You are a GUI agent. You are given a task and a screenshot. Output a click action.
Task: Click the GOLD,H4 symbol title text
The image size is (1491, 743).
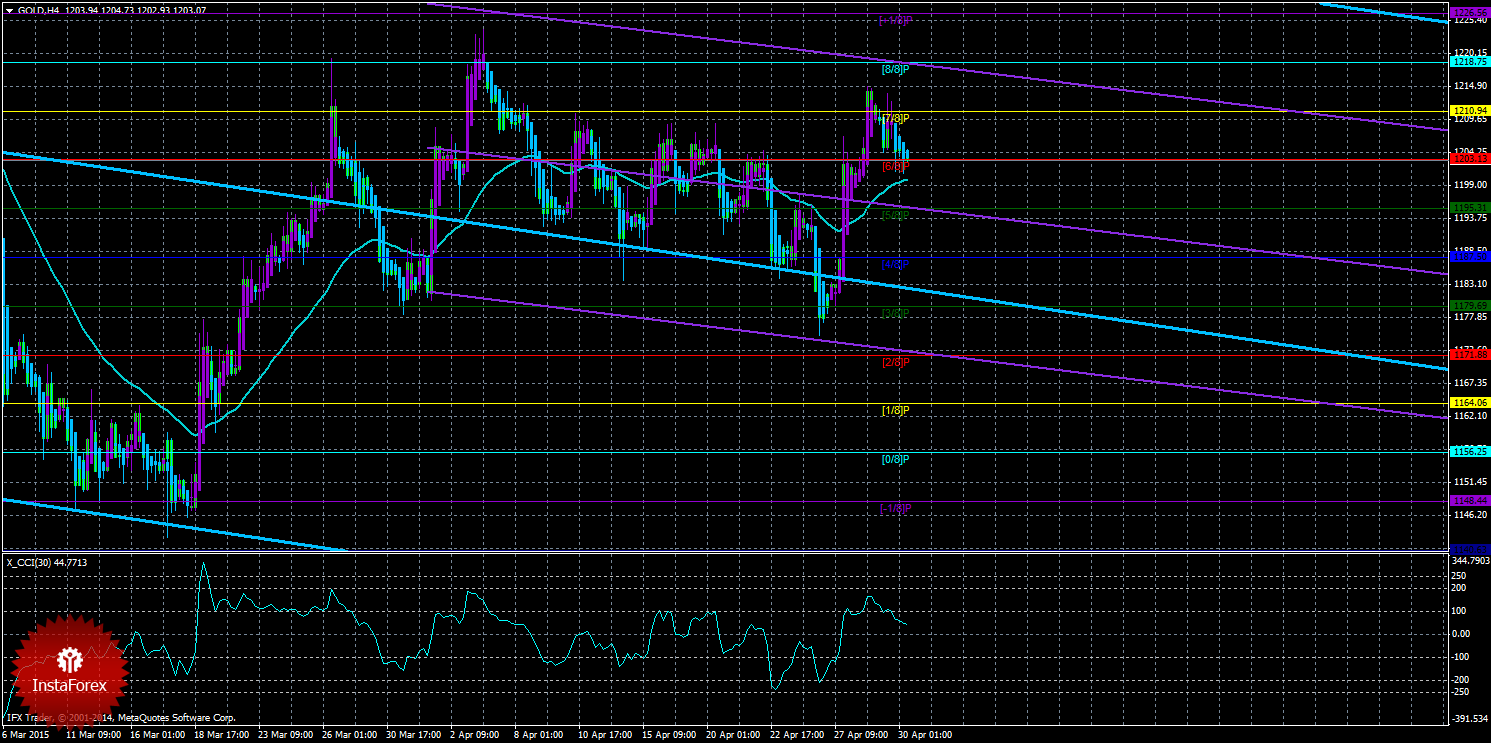click(x=39, y=10)
